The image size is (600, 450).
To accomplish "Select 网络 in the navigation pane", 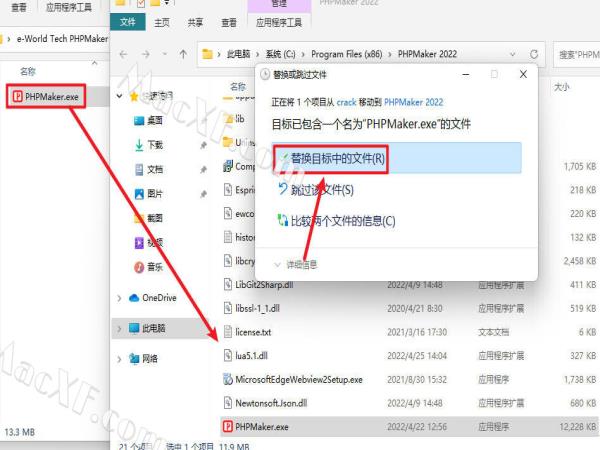I will [143, 359].
